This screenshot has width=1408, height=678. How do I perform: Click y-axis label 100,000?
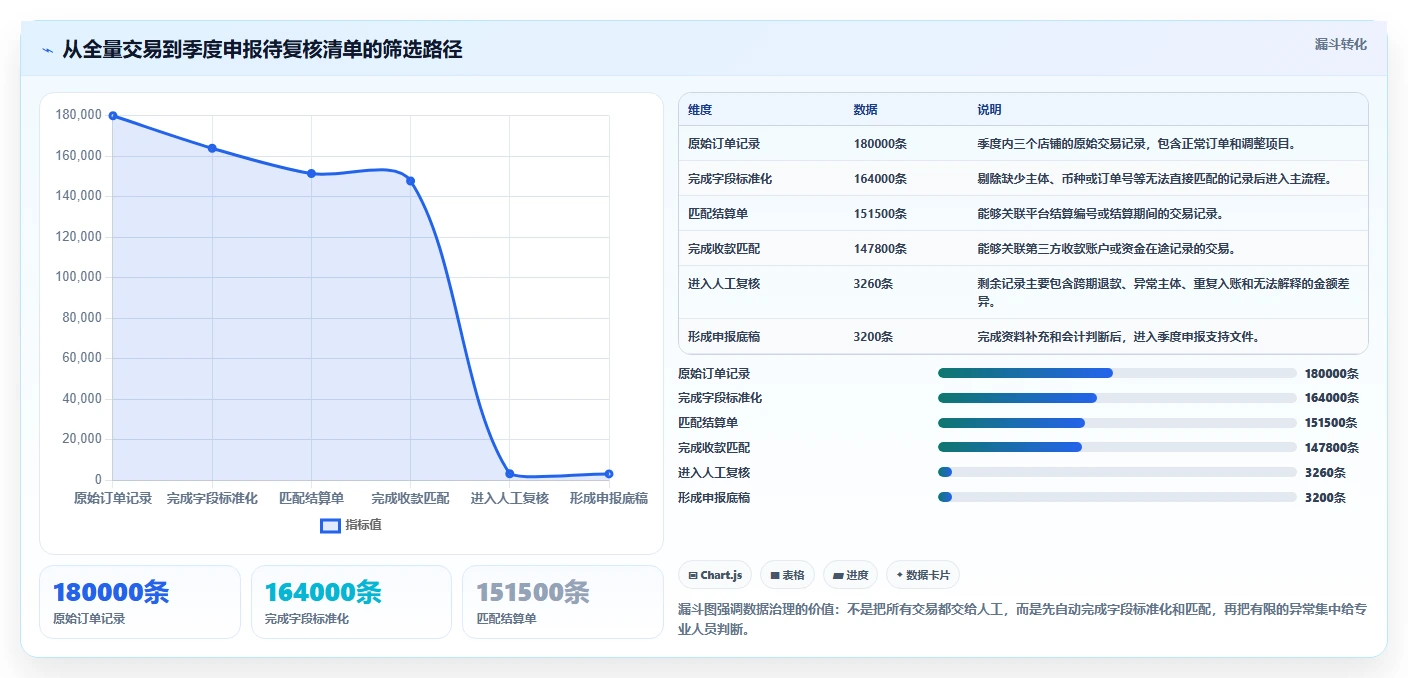pyautogui.click(x=79, y=277)
